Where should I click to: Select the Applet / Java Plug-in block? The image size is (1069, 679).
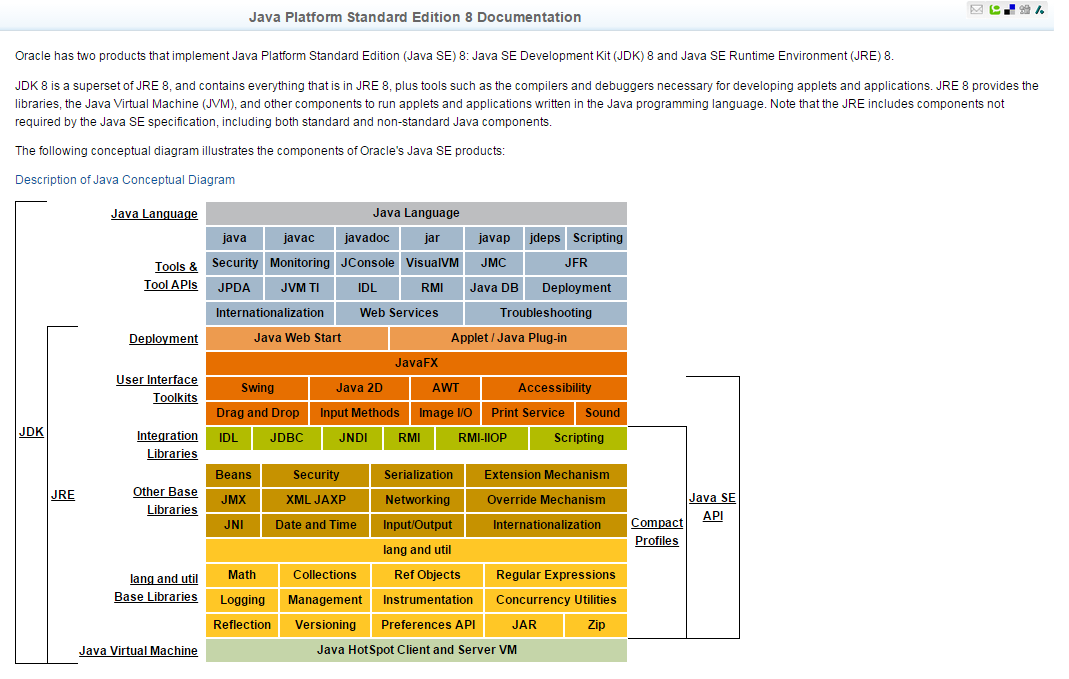pos(509,337)
